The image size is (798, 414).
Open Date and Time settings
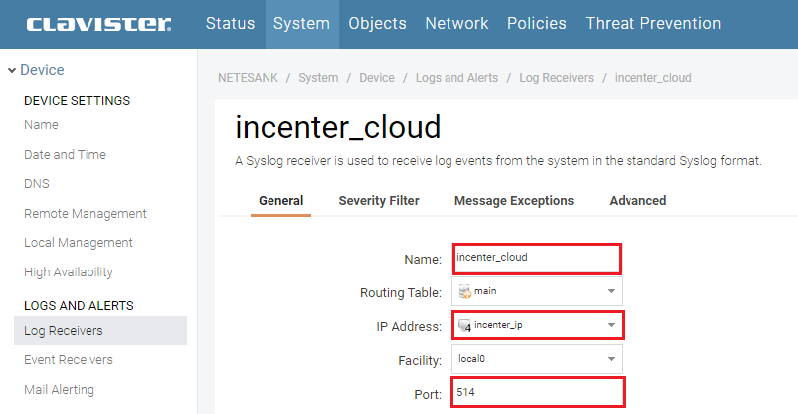[x=65, y=155]
